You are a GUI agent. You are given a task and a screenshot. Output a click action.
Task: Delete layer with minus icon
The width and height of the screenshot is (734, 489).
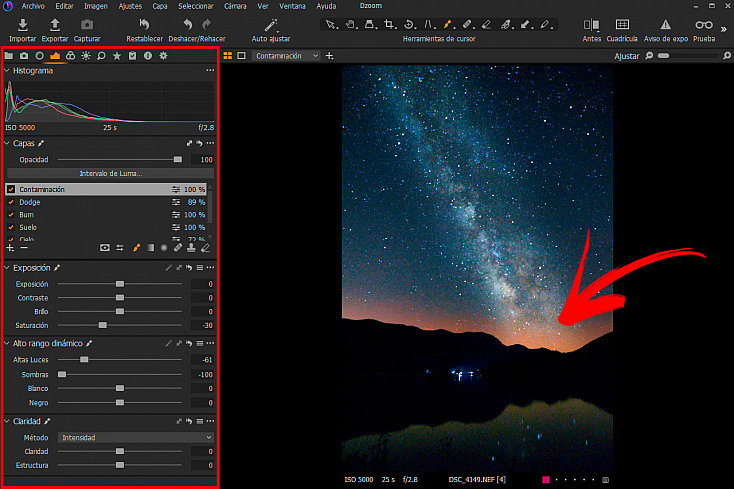pyautogui.click(x=24, y=248)
